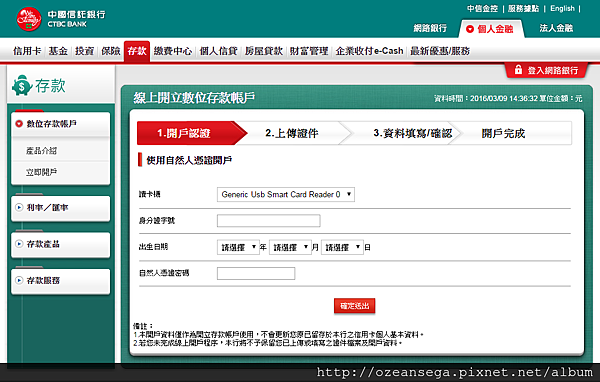This screenshot has height=382, width=600.
Task: Open the birth day 日 dropdown
Action: click(342, 247)
